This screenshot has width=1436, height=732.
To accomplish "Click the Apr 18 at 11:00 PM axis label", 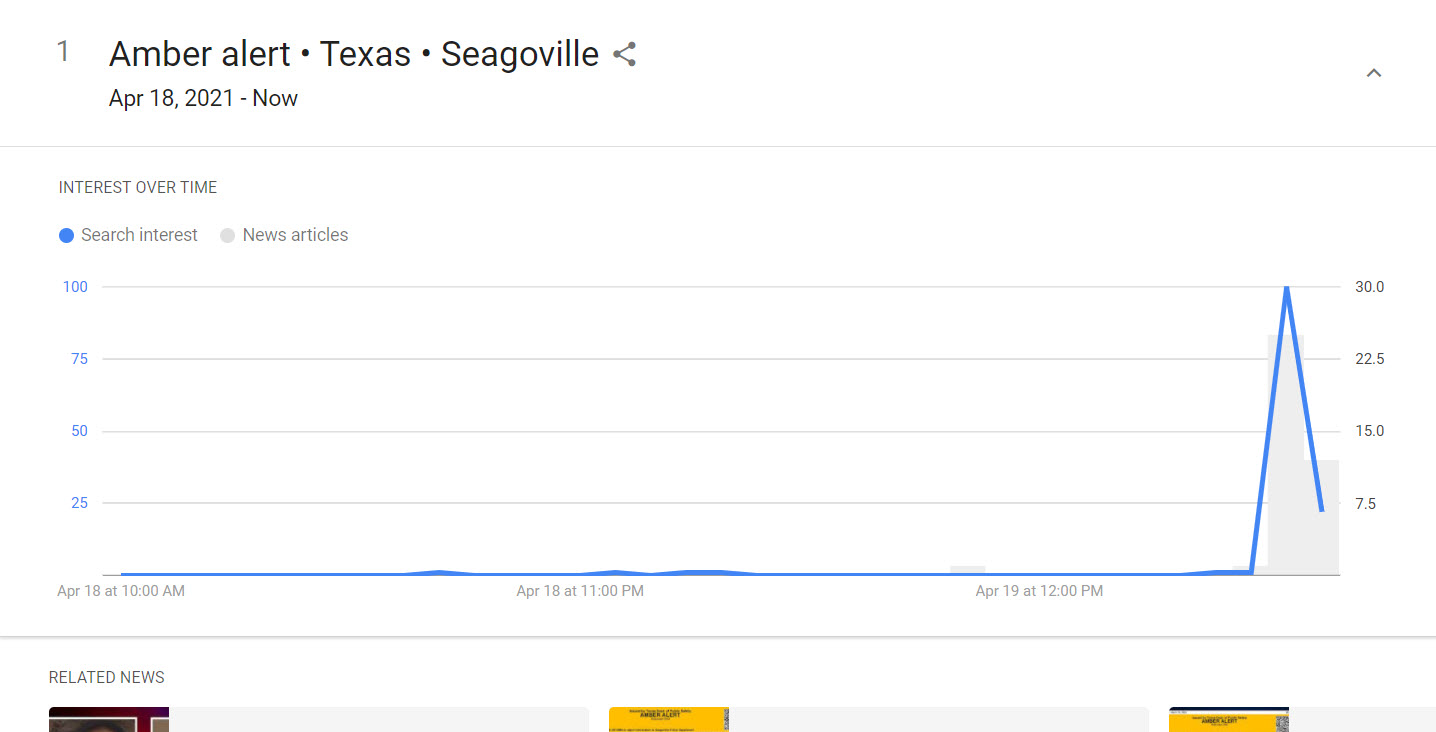I will coord(580,590).
